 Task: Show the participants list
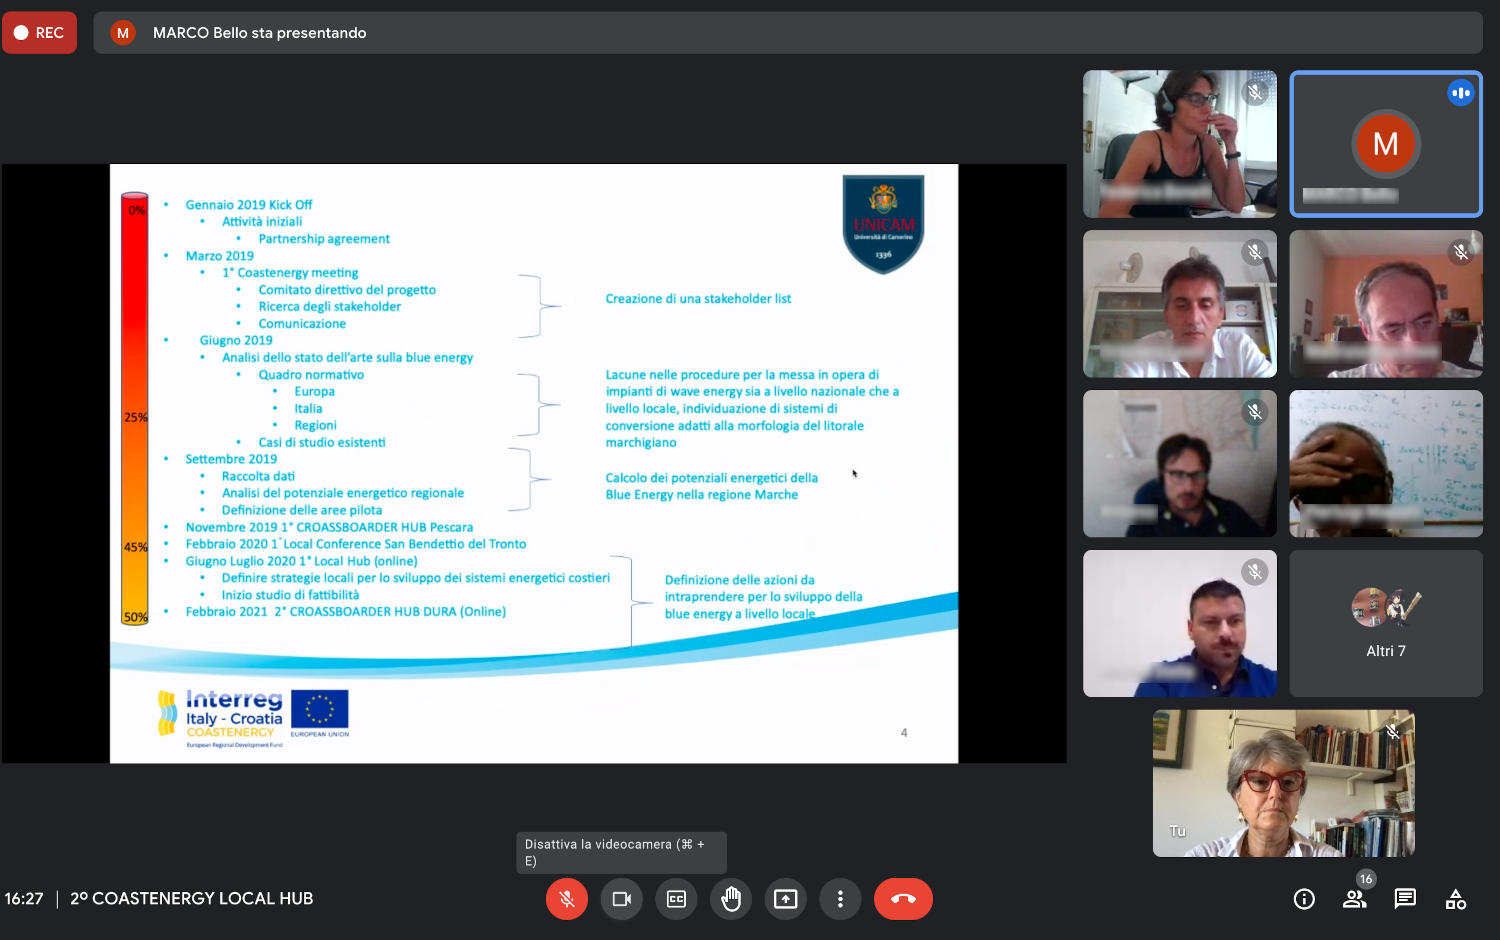tap(1355, 899)
